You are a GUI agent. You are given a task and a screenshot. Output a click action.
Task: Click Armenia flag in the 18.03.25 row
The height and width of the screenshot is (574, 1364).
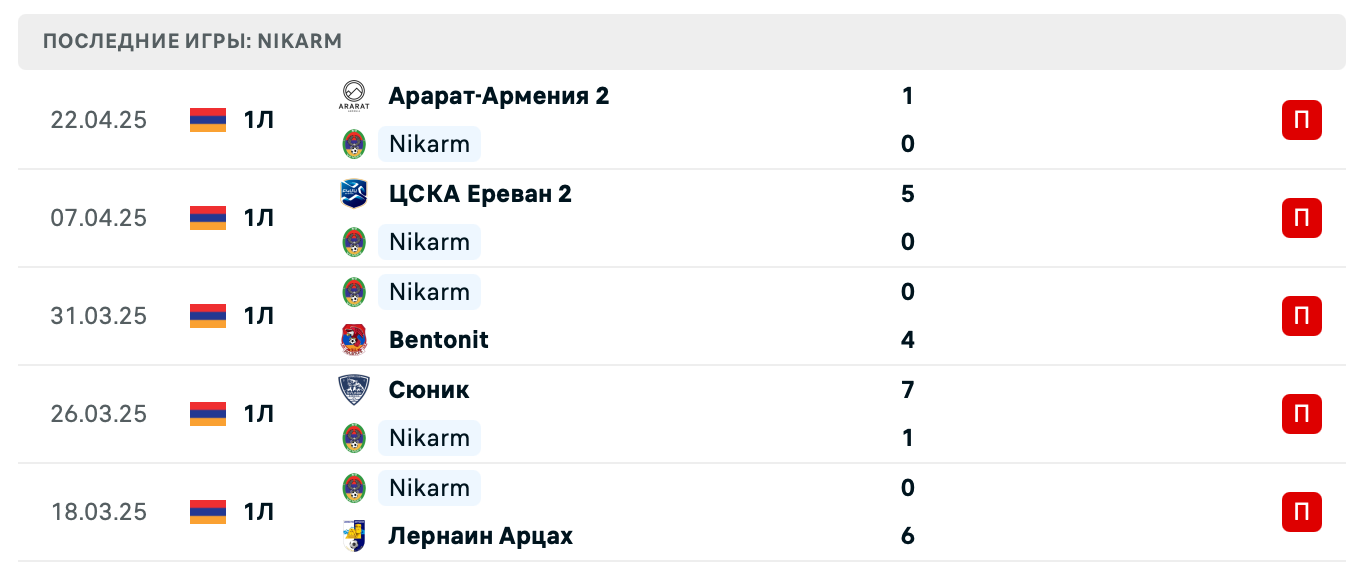tap(208, 512)
